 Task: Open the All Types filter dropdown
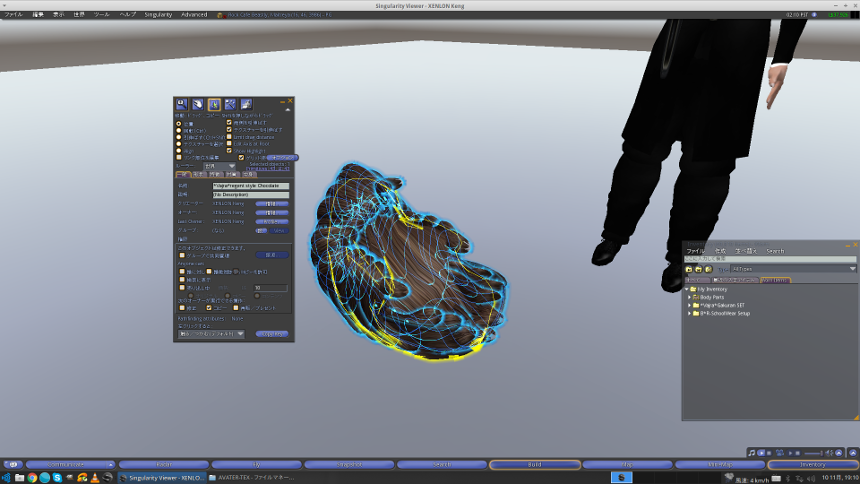pos(793,269)
